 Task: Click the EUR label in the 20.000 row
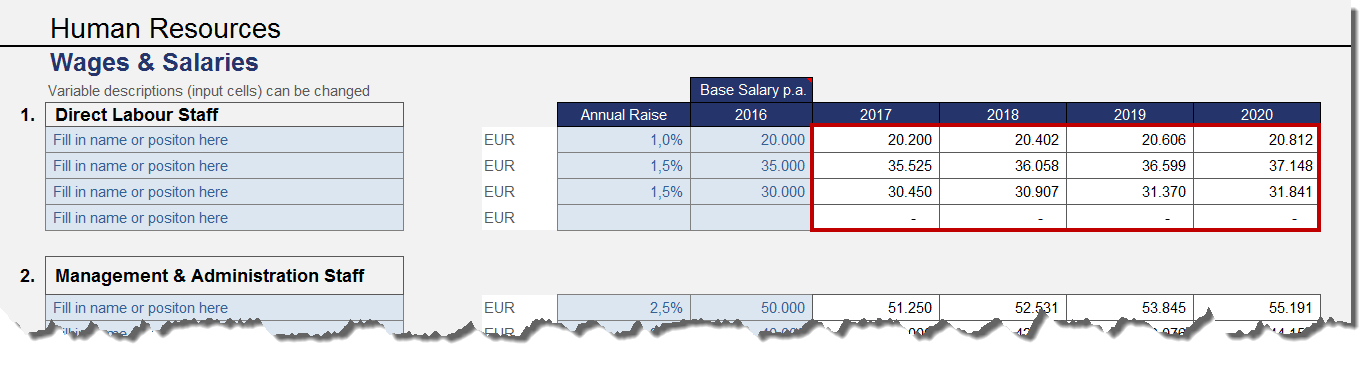[x=499, y=140]
